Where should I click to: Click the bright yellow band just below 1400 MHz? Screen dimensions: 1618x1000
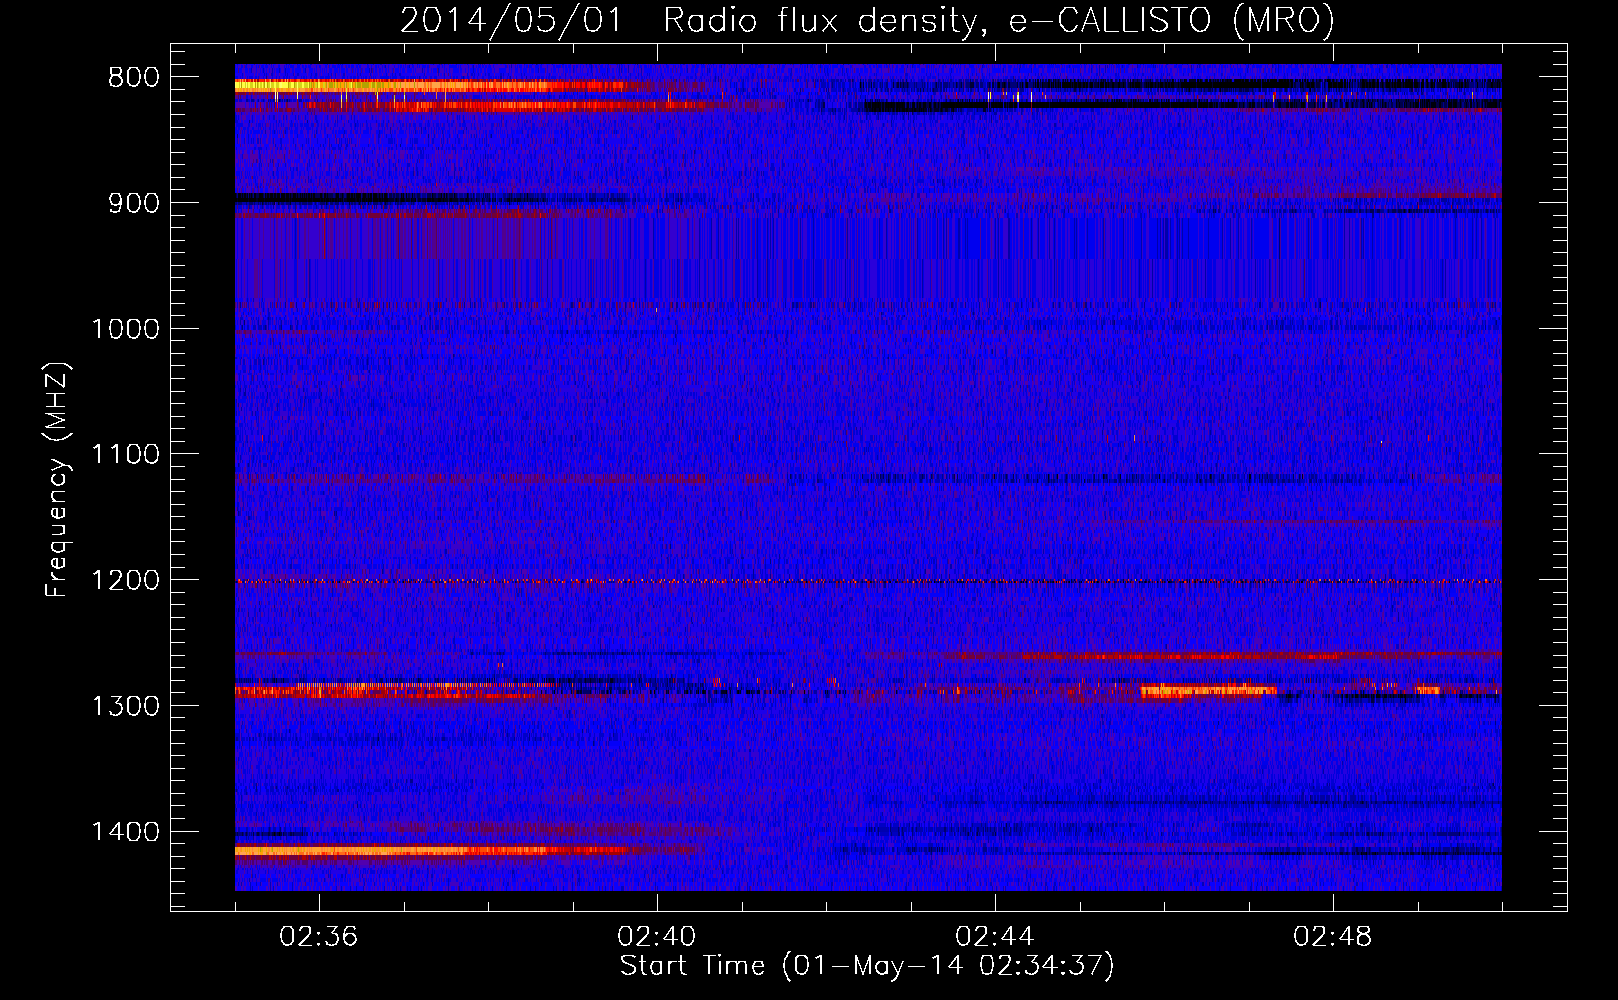(x=430, y=851)
